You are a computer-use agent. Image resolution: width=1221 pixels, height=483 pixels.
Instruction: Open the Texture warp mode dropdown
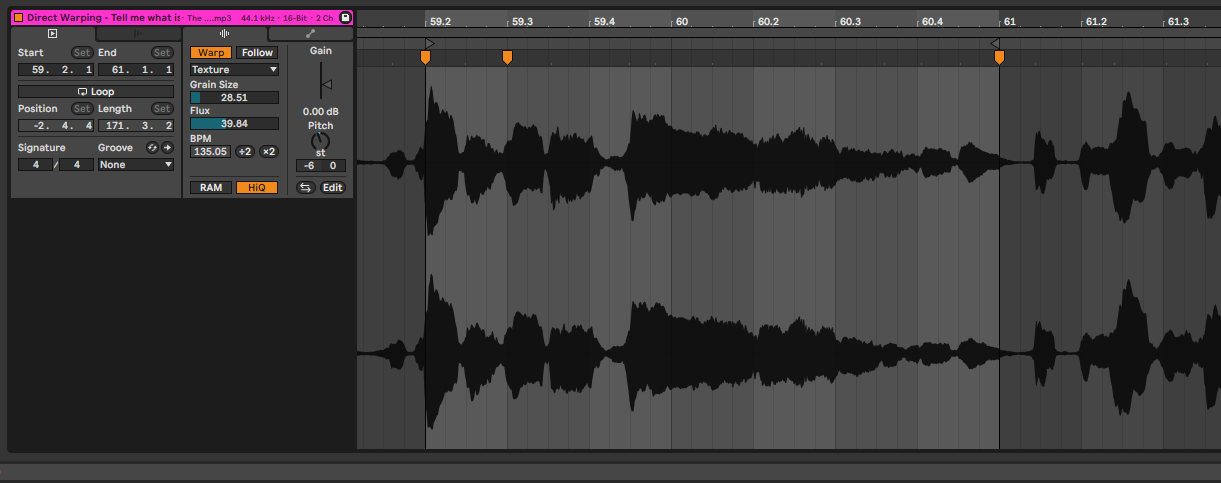(234, 70)
